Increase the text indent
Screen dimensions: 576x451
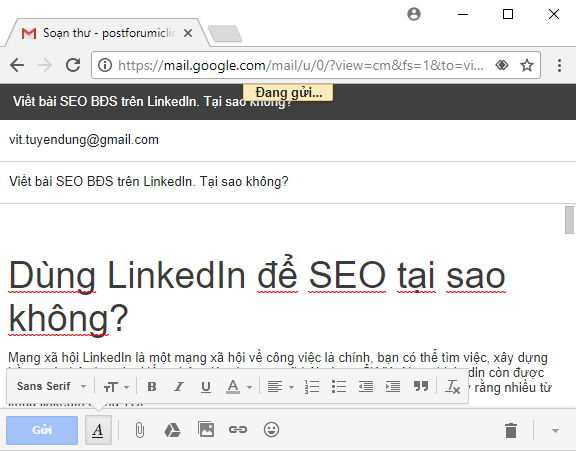point(393,387)
